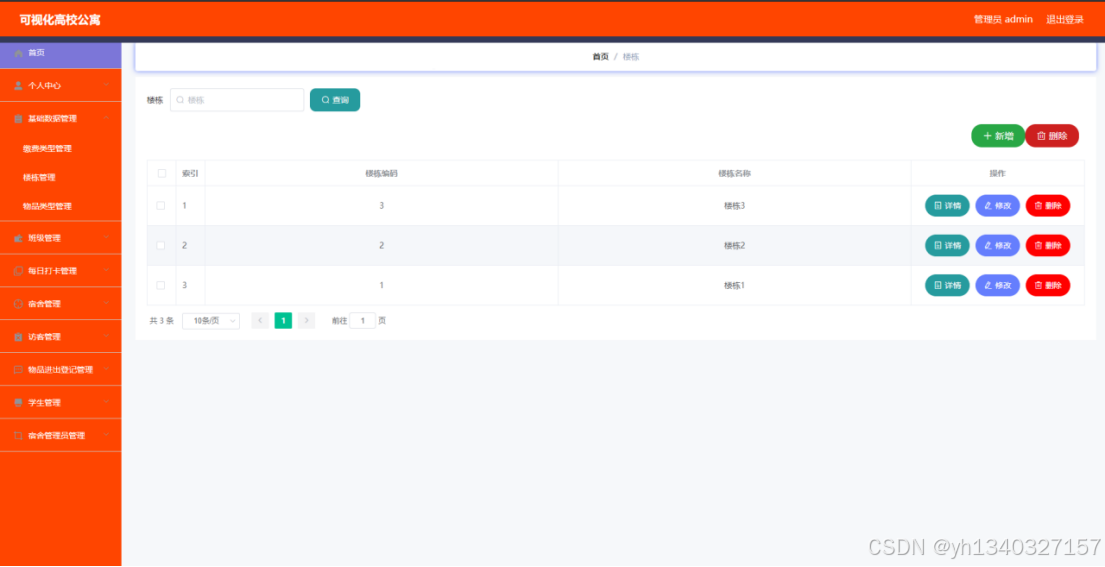
Task: Tick the checkbox for the 楼栋2 row
Action: [161, 245]
